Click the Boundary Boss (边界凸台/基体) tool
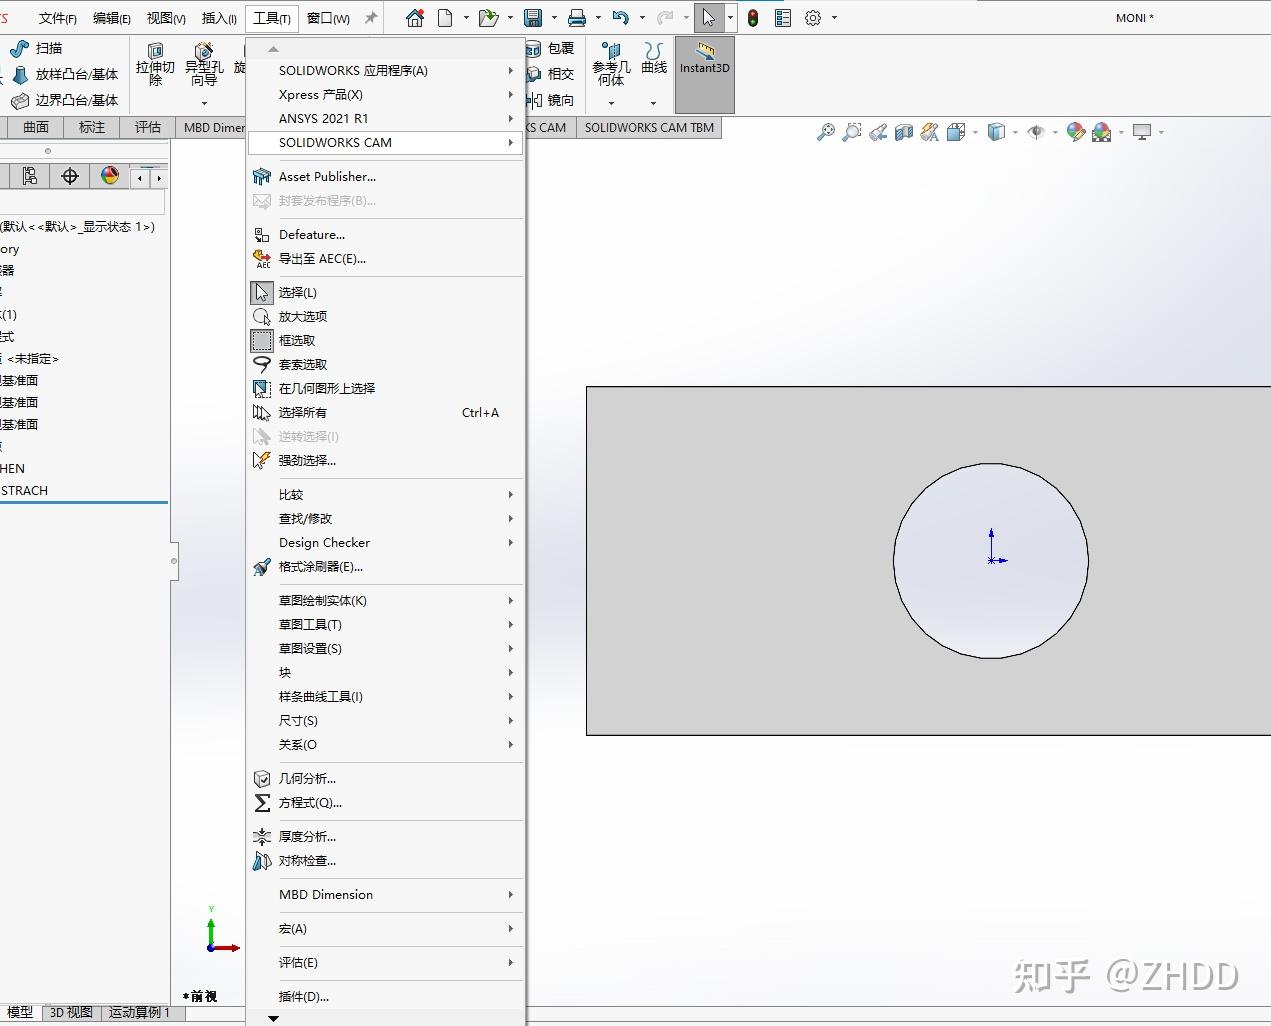This screenshot has width=1271, height=1026. (x=65, y=100)
